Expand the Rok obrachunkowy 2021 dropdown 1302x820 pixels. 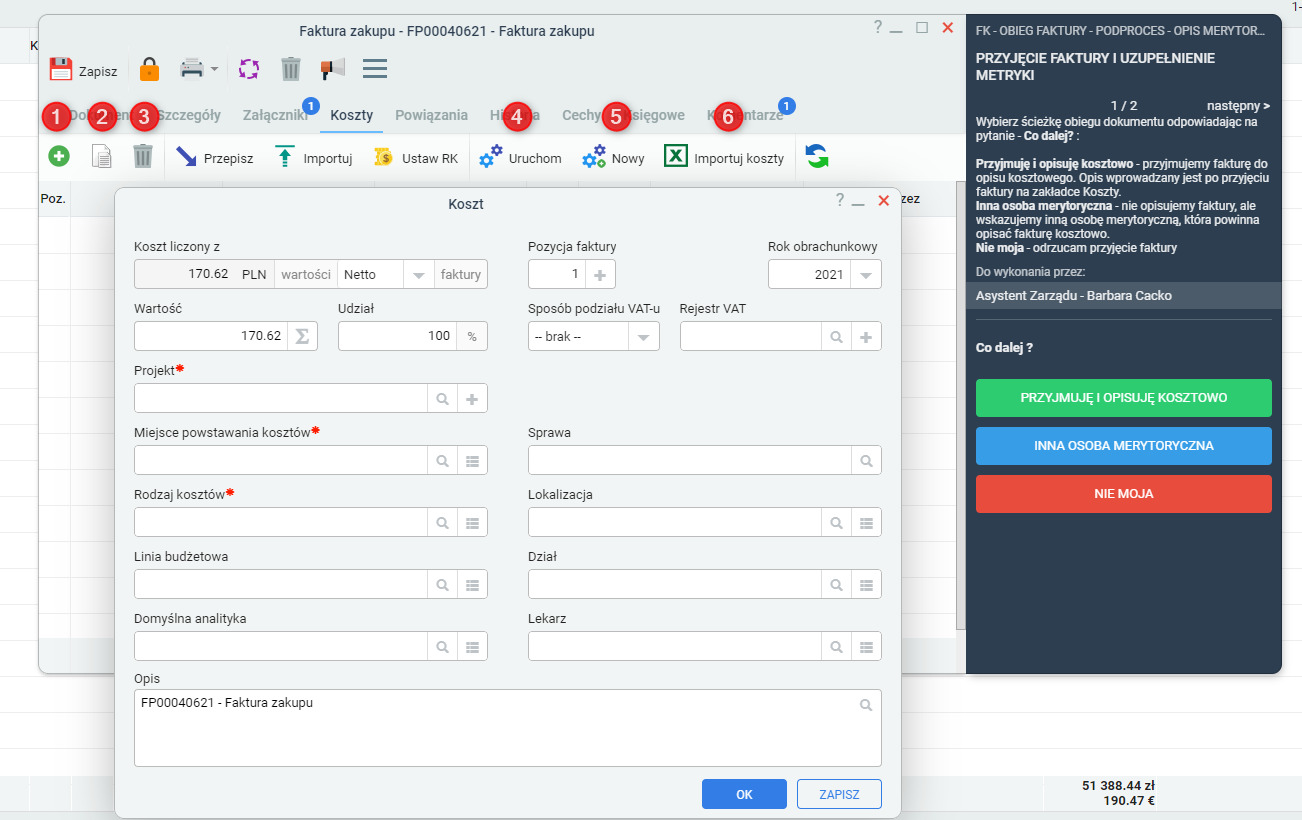pos(865,275)
